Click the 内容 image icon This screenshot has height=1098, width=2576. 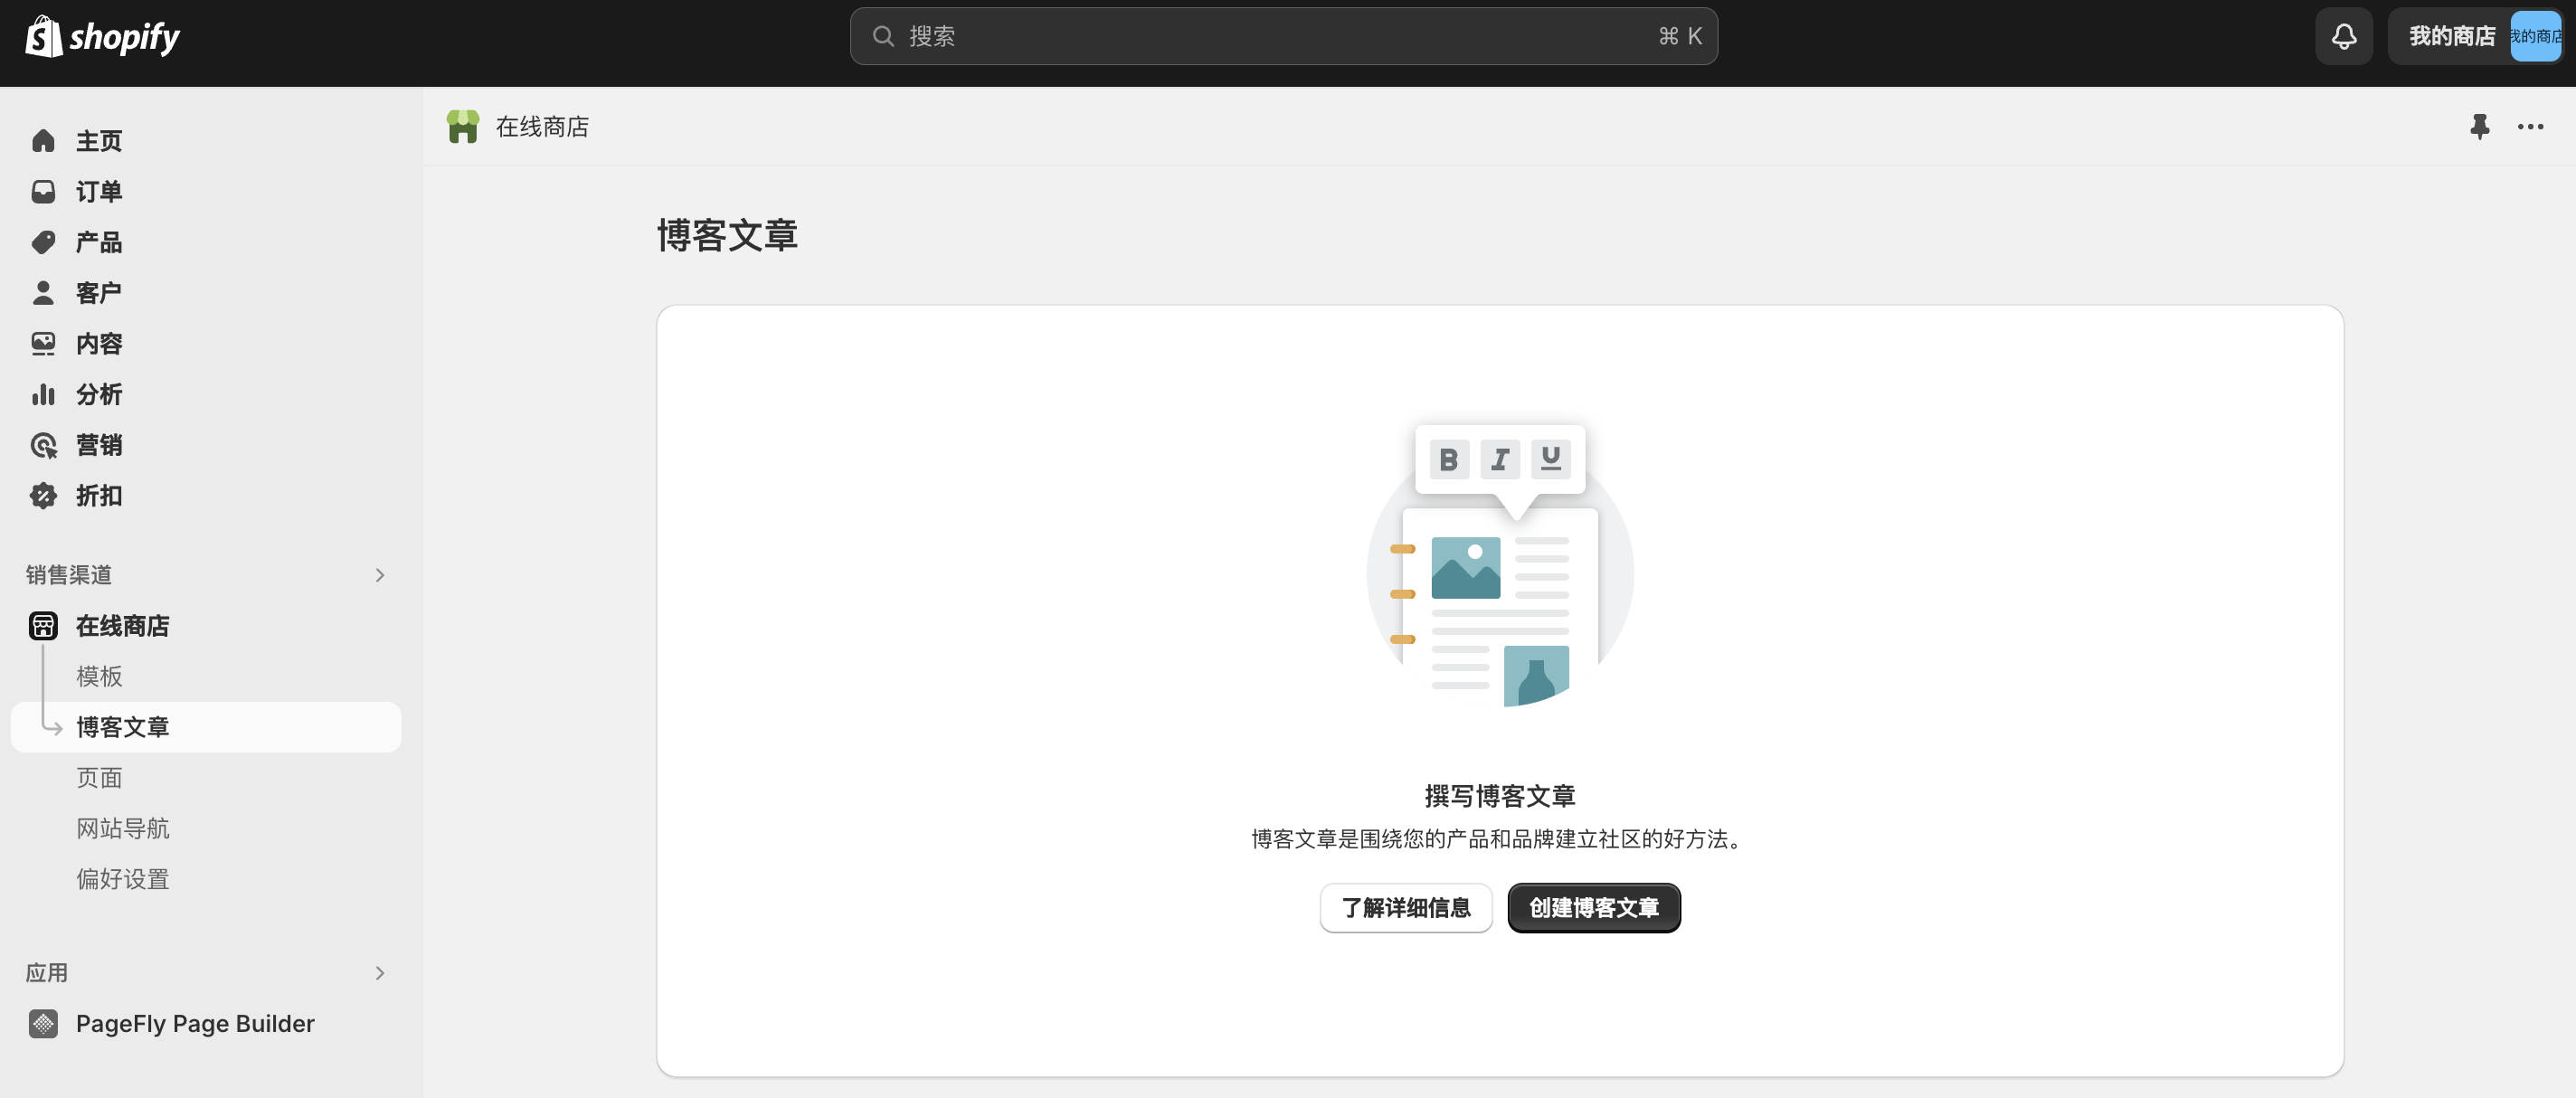(x=43, y=344)
